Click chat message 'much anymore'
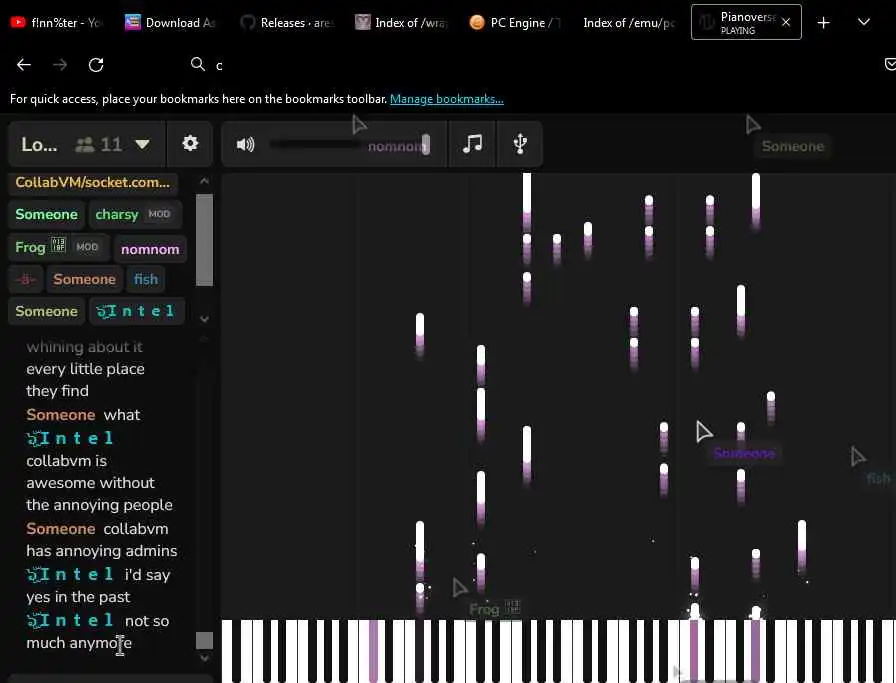 [x=79, y=643]
